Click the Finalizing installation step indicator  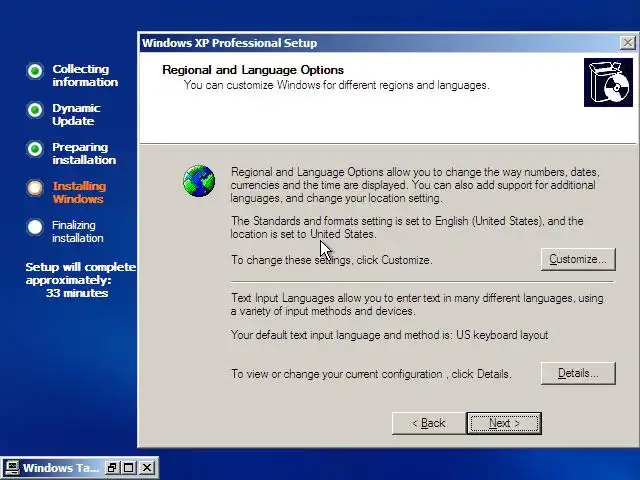(x=35, y=227)
